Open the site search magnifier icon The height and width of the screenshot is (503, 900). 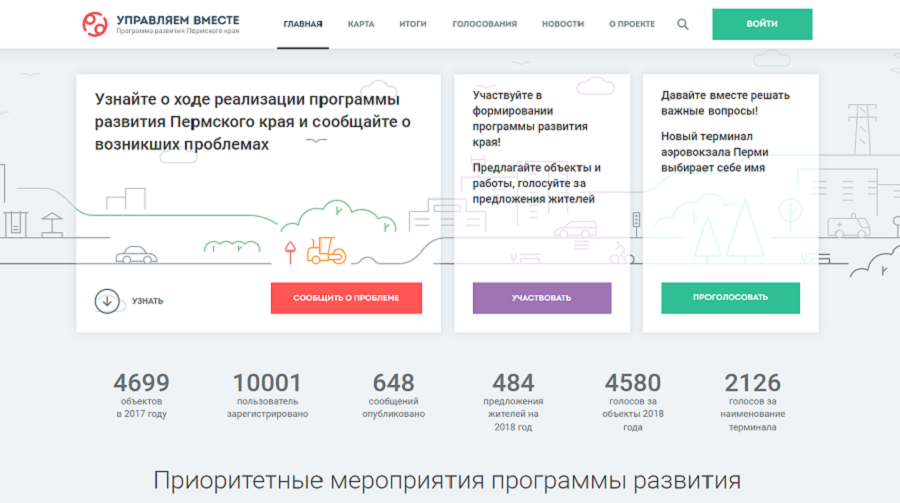[x=682, y=24]
